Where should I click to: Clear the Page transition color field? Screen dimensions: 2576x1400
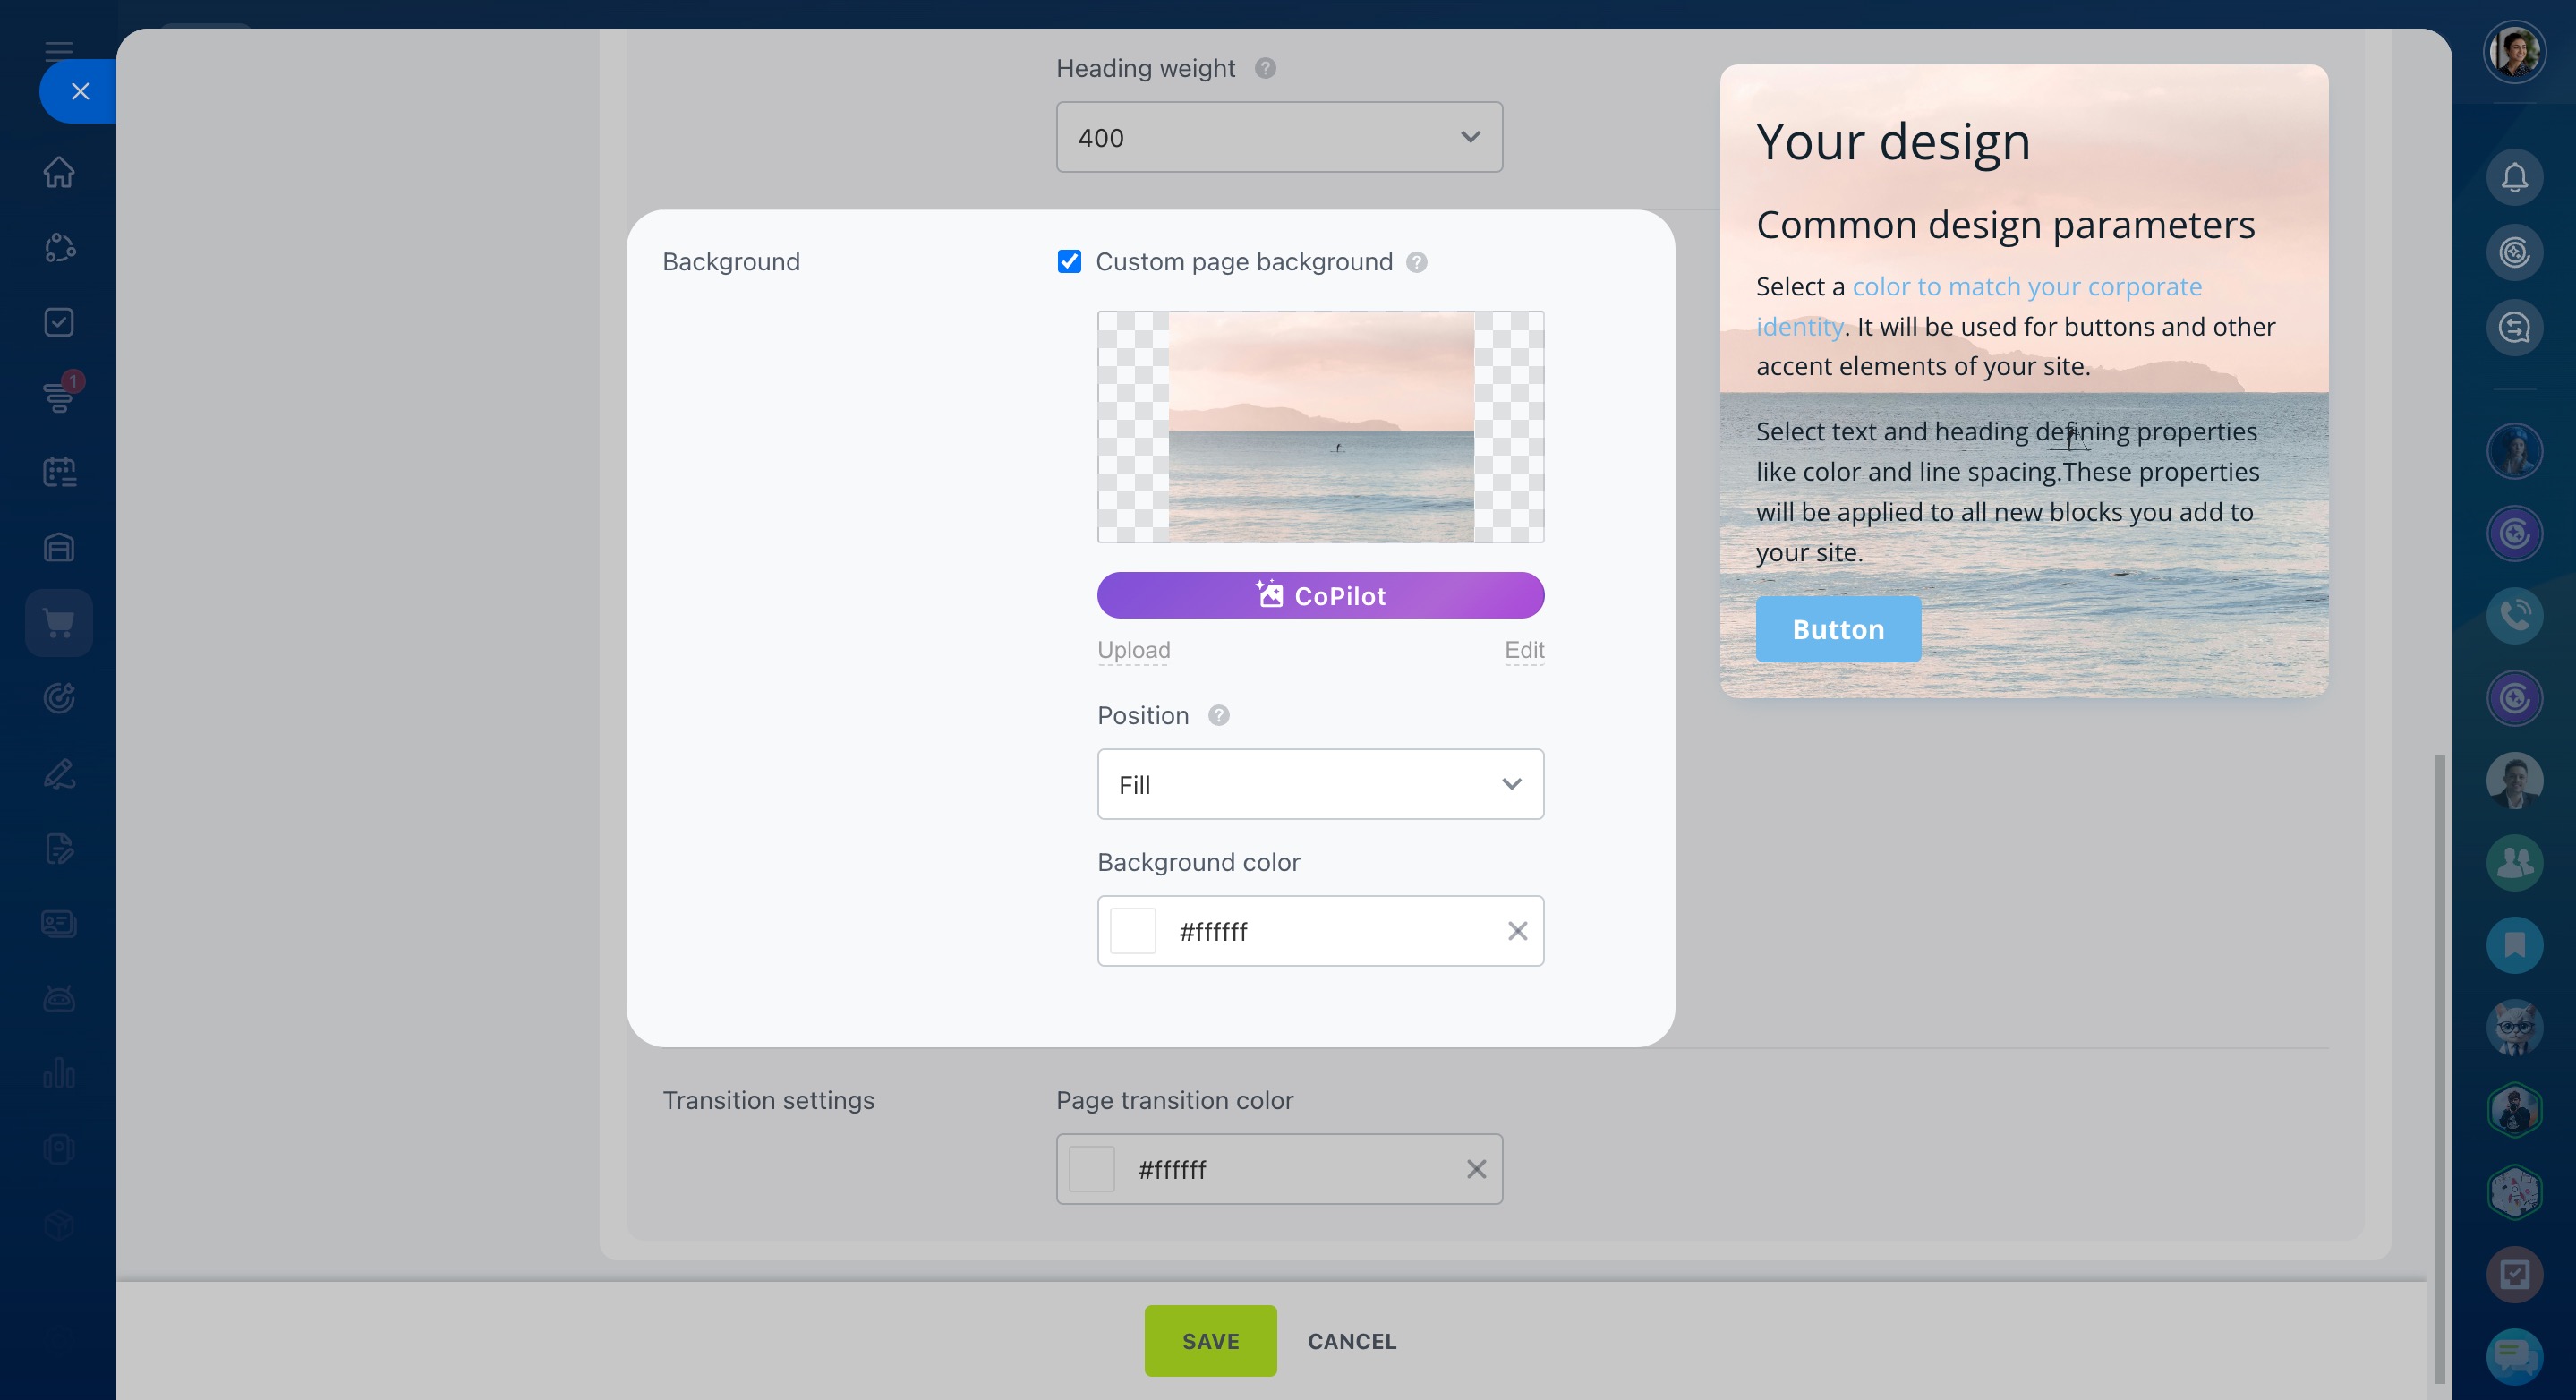[1476, 1169]
